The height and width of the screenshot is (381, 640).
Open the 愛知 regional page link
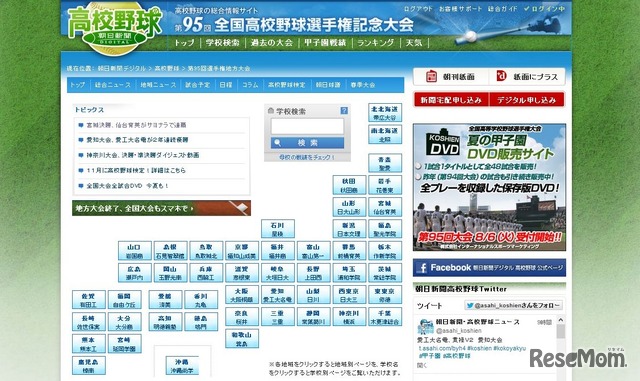278,291
